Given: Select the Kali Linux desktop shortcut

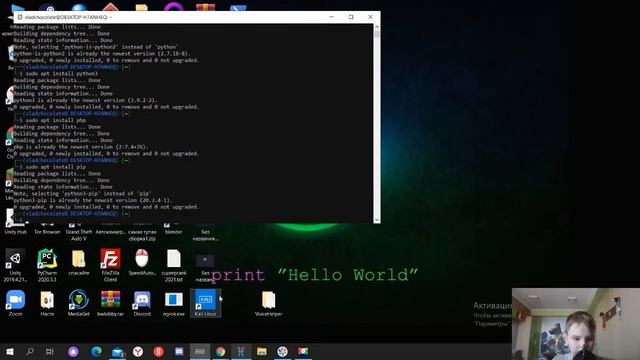Looking at the screenshot, I should (x=205, y=303).
